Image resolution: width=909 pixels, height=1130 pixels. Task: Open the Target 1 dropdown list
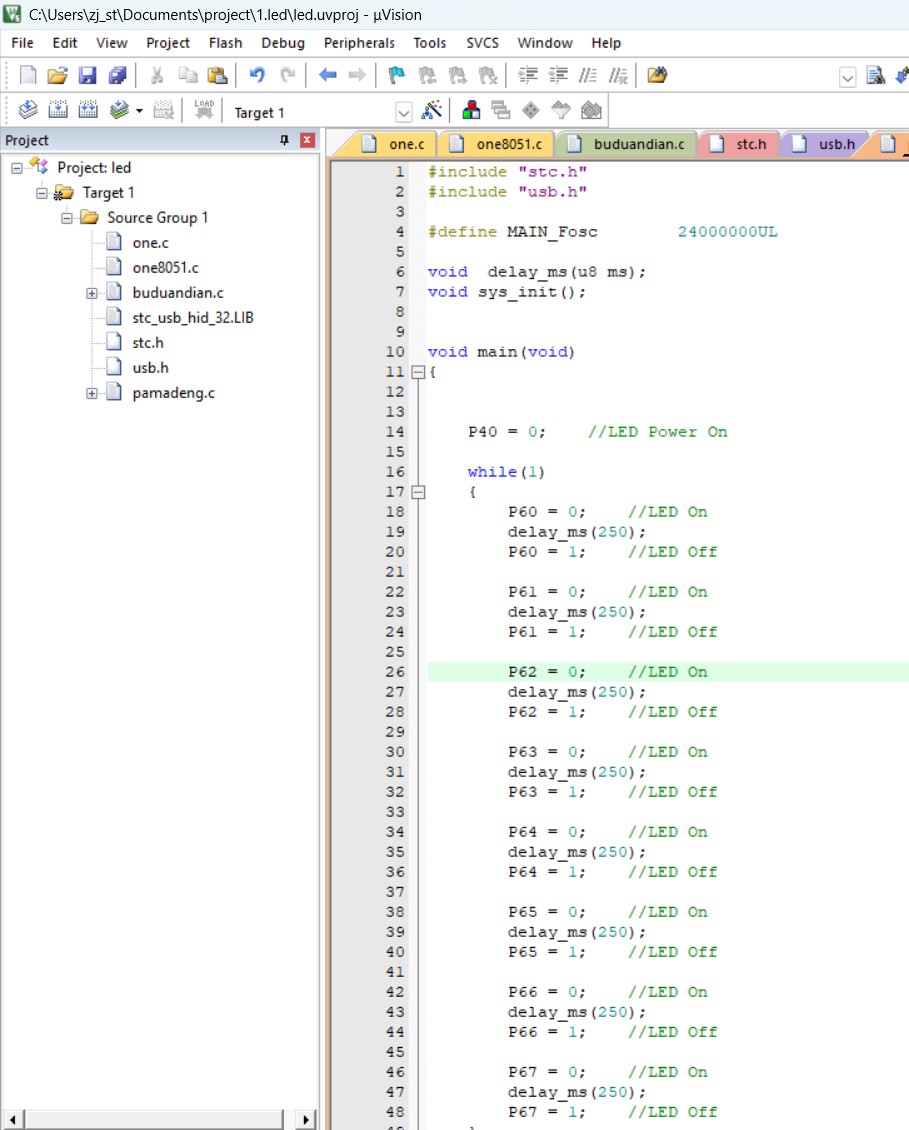click(404, 112)
